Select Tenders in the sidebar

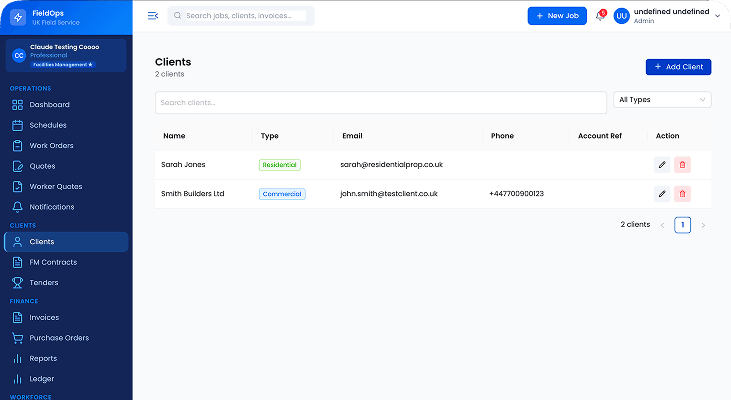point(66,283)
